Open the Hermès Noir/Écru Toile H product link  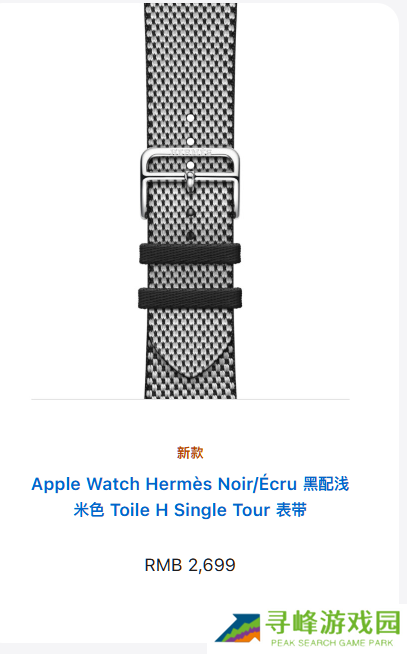pos(190,497)
